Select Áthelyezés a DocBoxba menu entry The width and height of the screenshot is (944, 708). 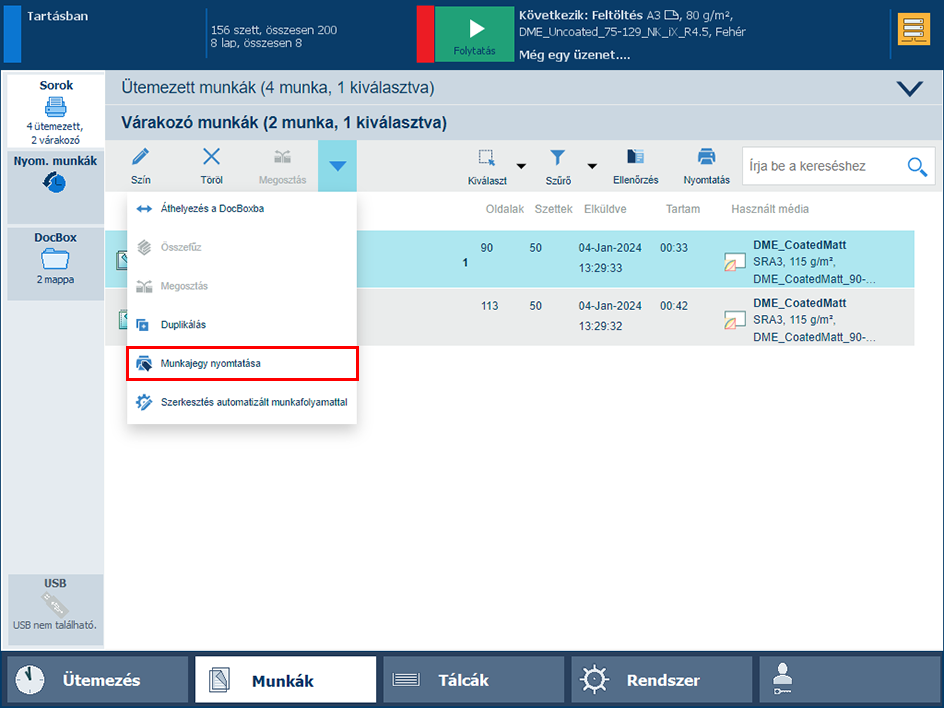242,209
